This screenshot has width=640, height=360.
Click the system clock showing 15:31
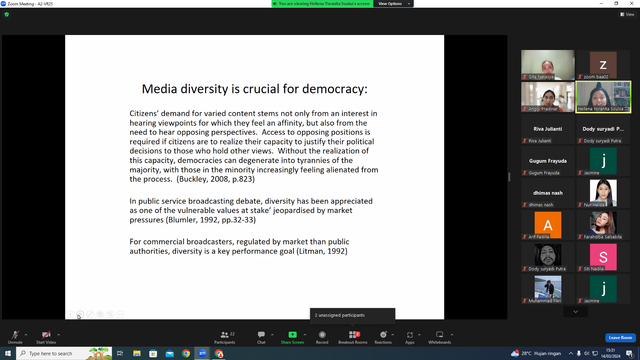coord(611,353)
